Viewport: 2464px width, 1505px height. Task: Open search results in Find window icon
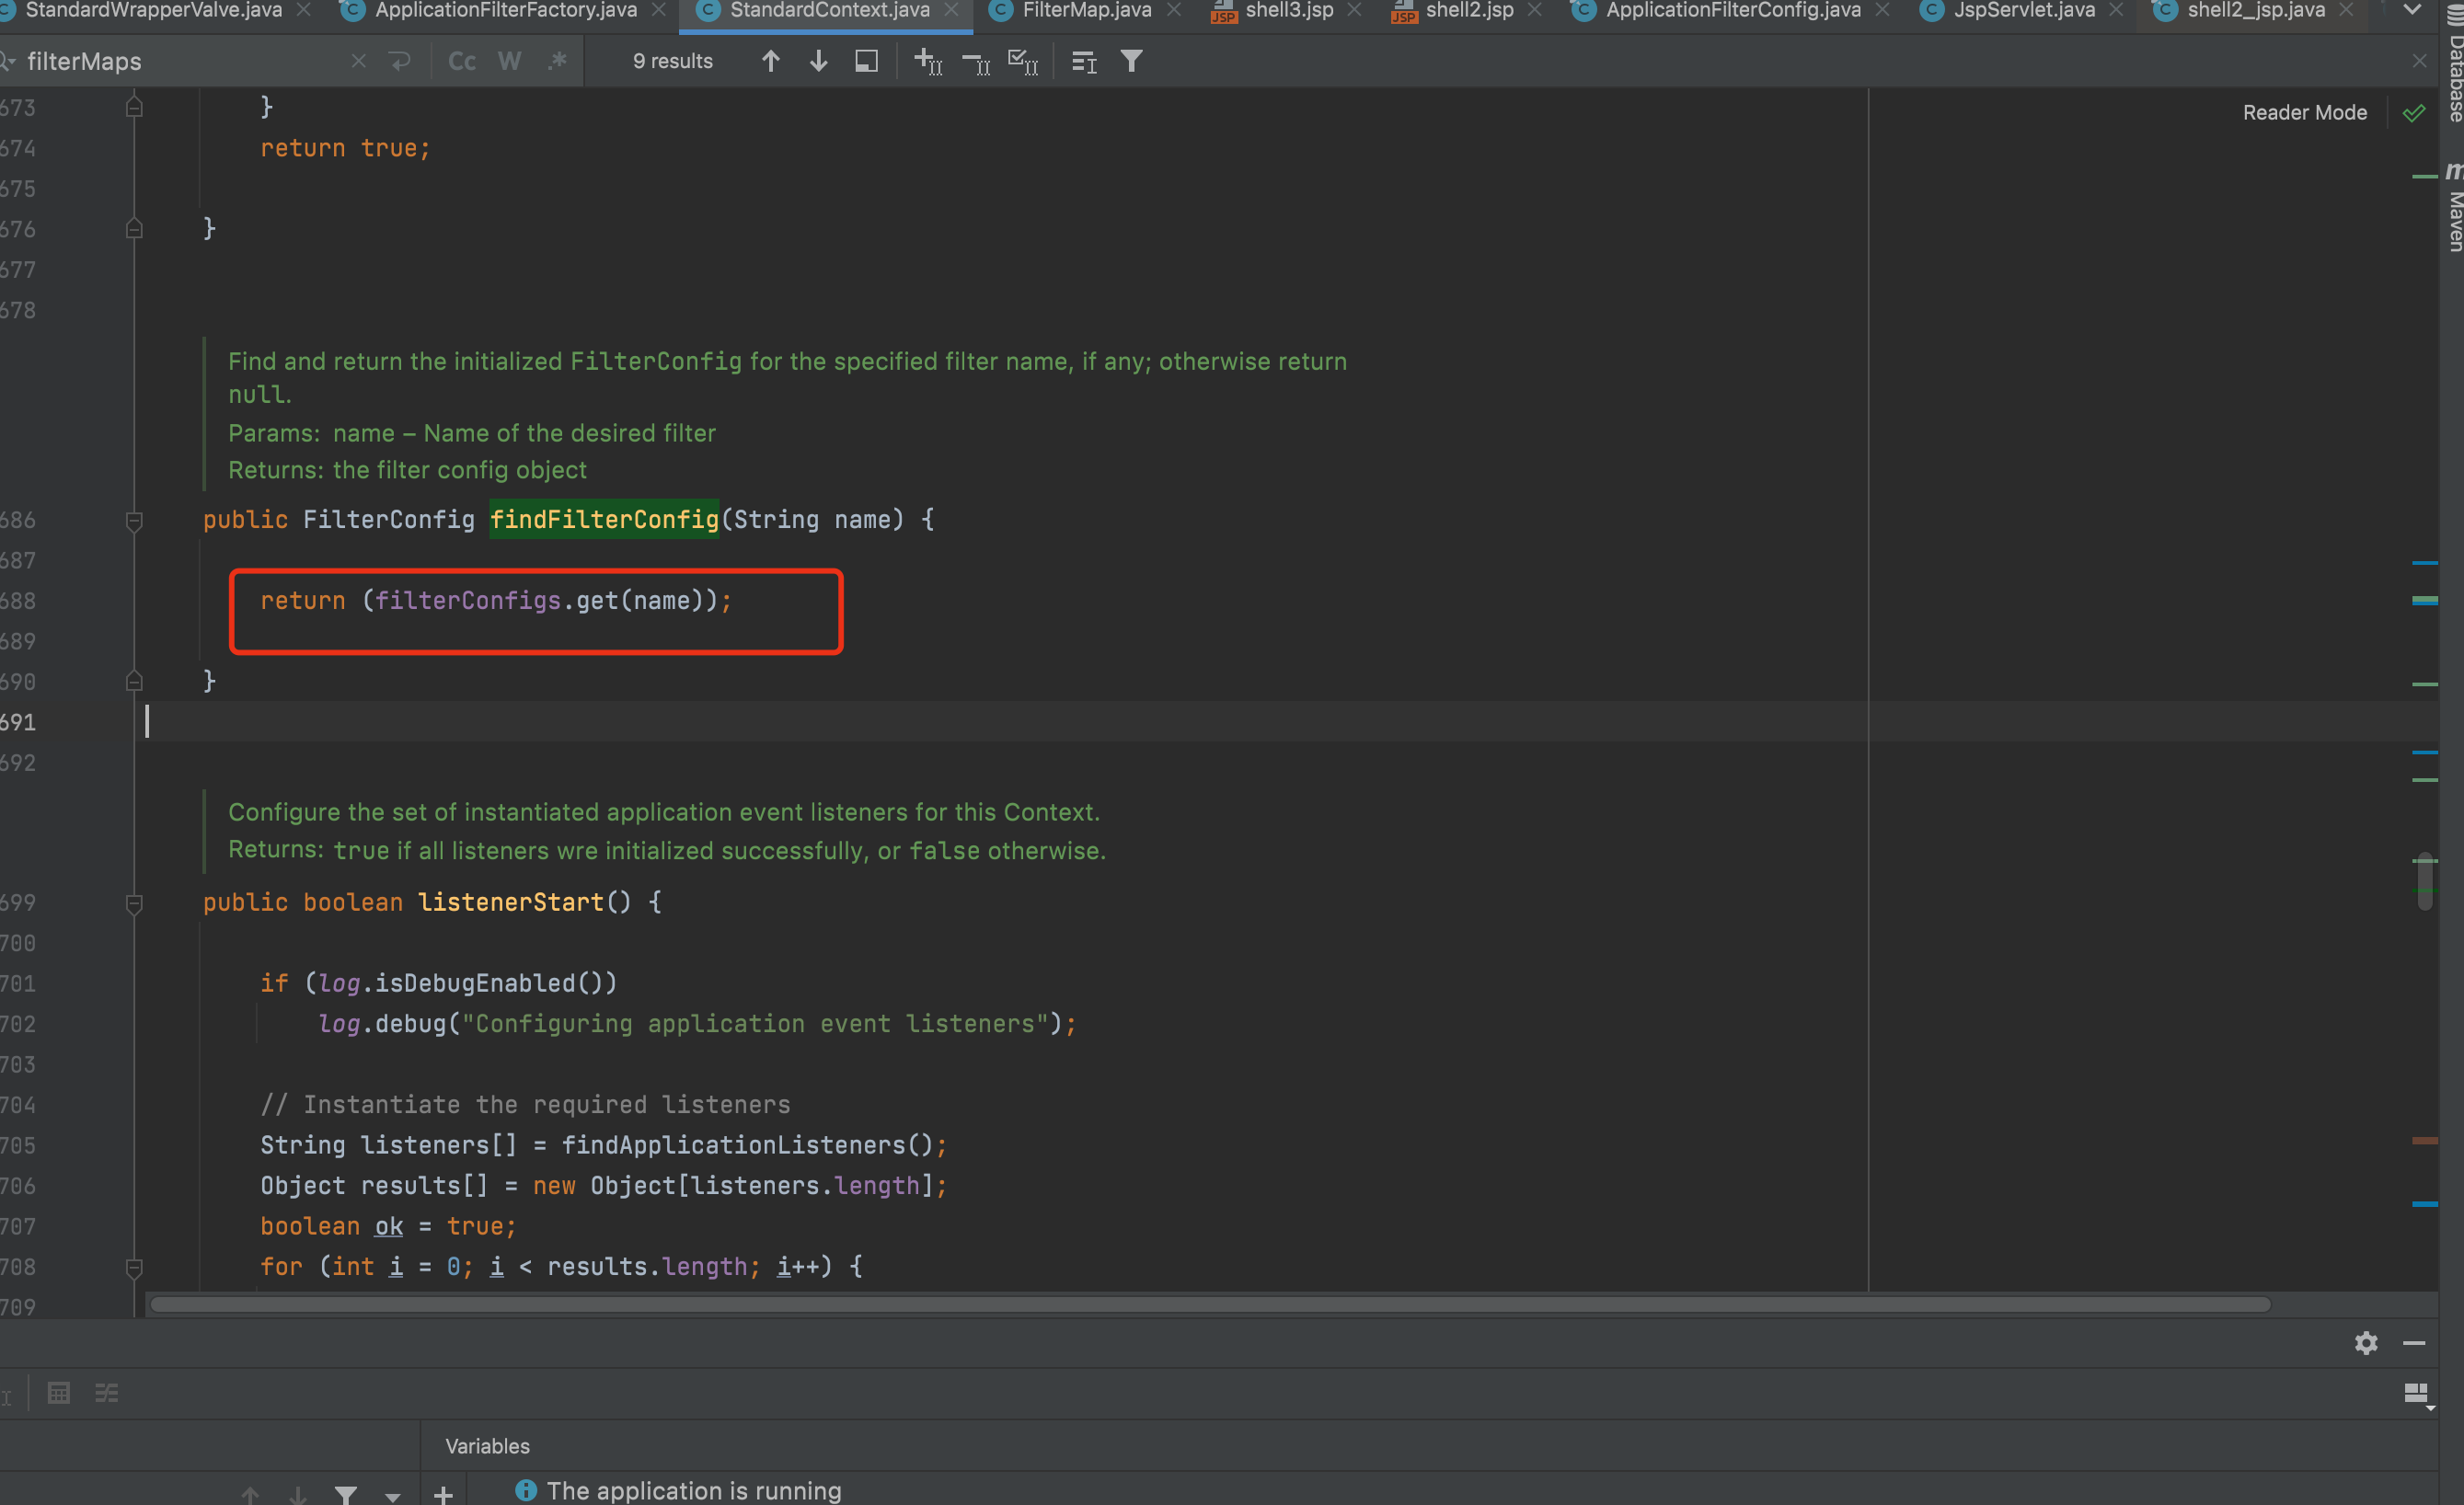point(866,61)
